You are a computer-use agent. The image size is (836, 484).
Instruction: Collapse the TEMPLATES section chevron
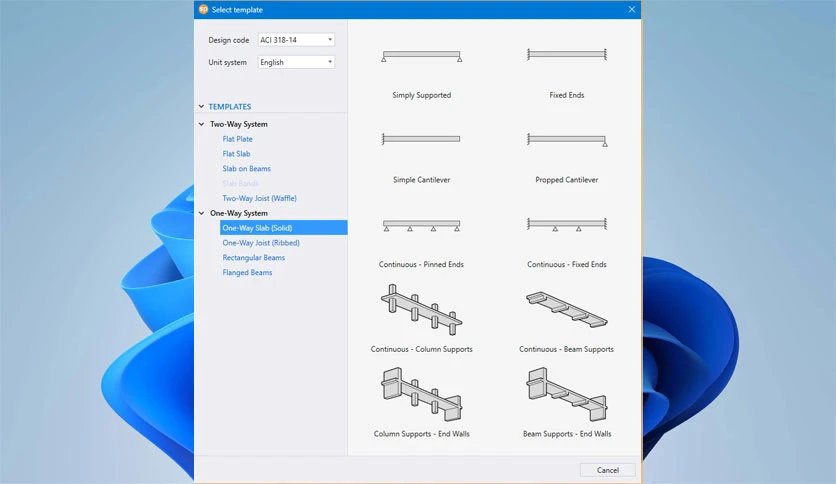(x=202, y=107)
